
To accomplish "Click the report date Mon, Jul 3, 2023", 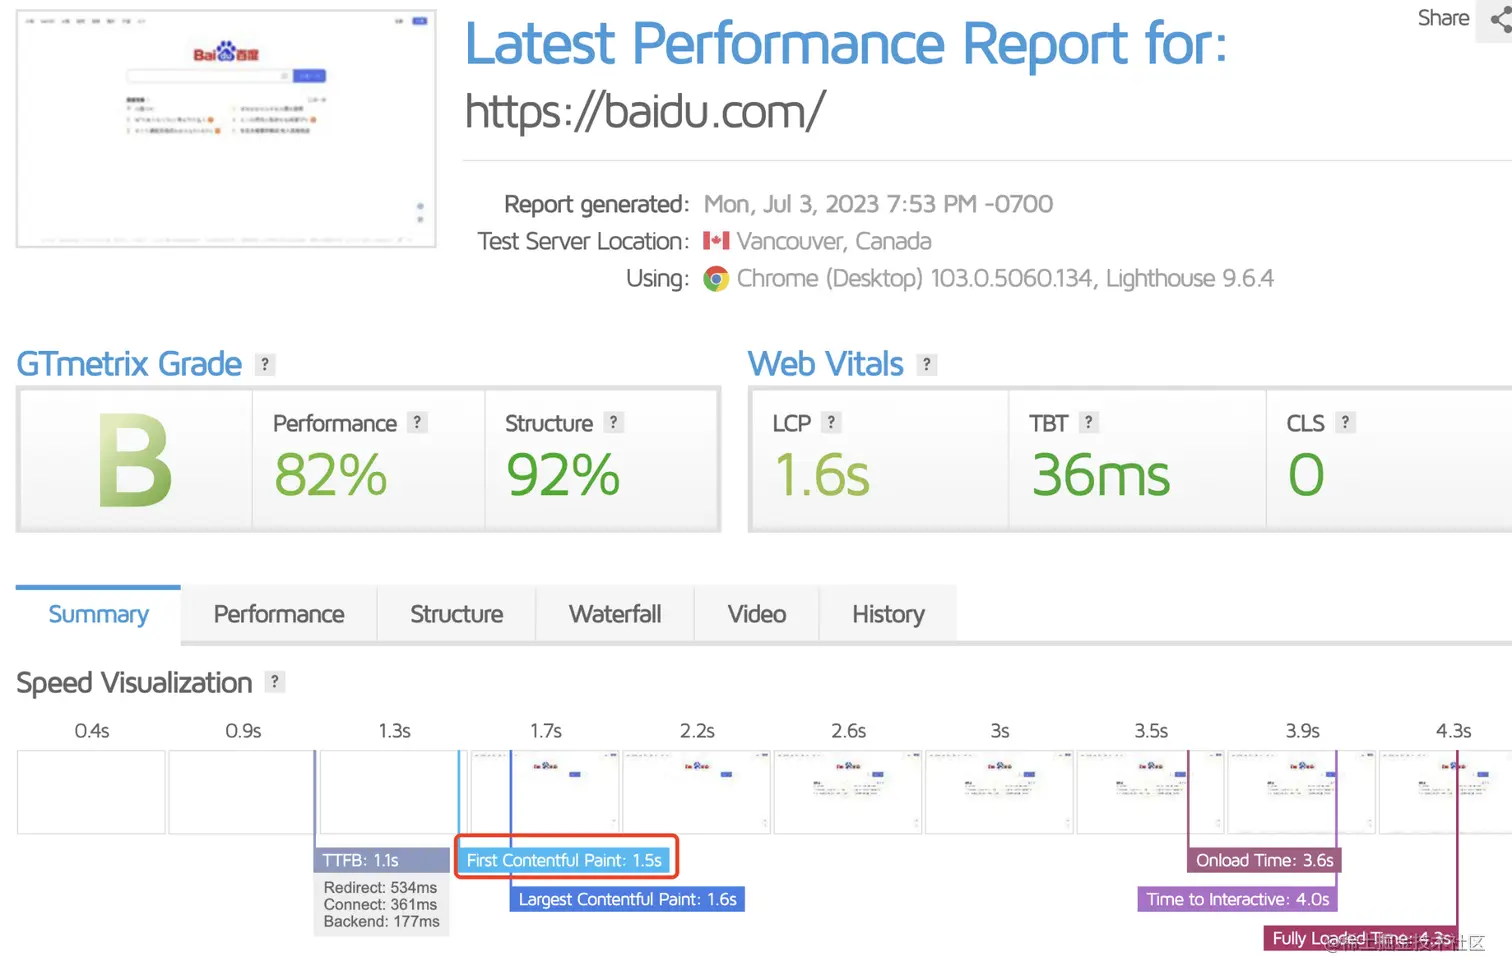I will [x=878, y=204].
